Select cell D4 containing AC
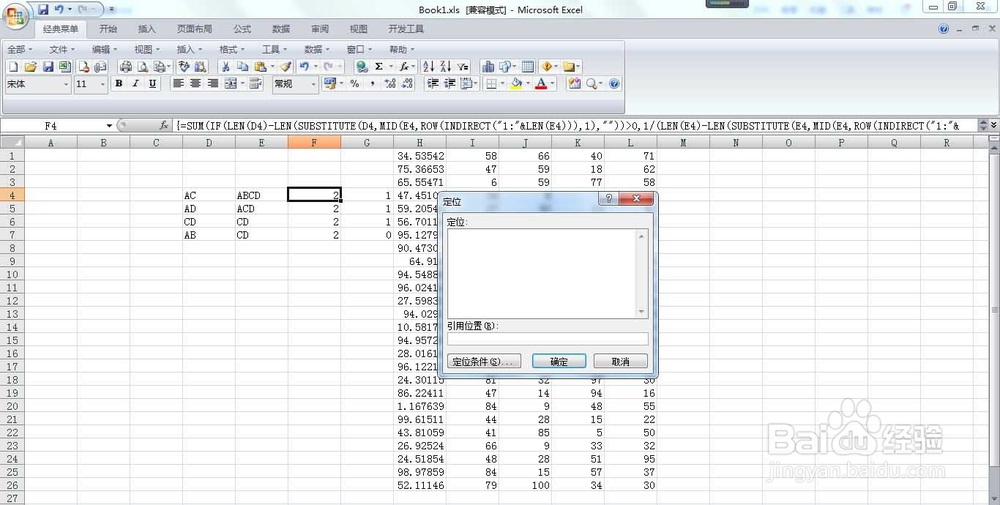This screenshot has height=505, width=1000. (209, 195)
